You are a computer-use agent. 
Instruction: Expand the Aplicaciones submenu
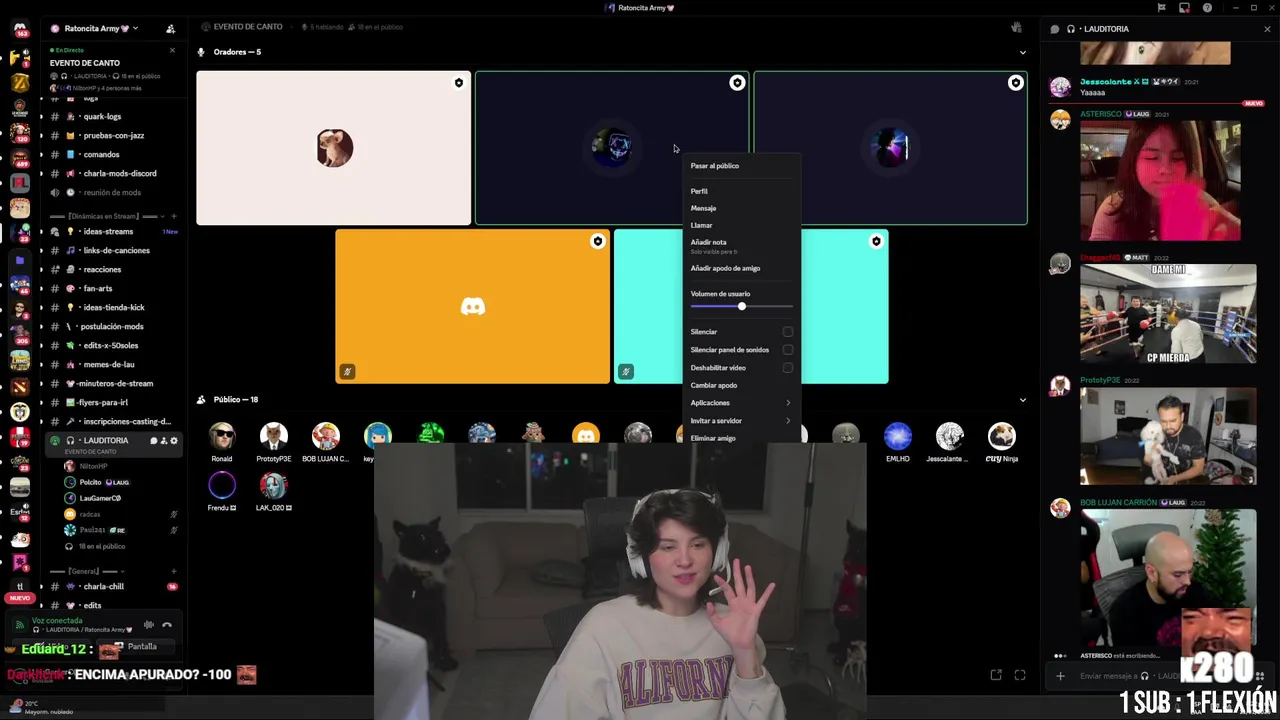tap(741, 403)
